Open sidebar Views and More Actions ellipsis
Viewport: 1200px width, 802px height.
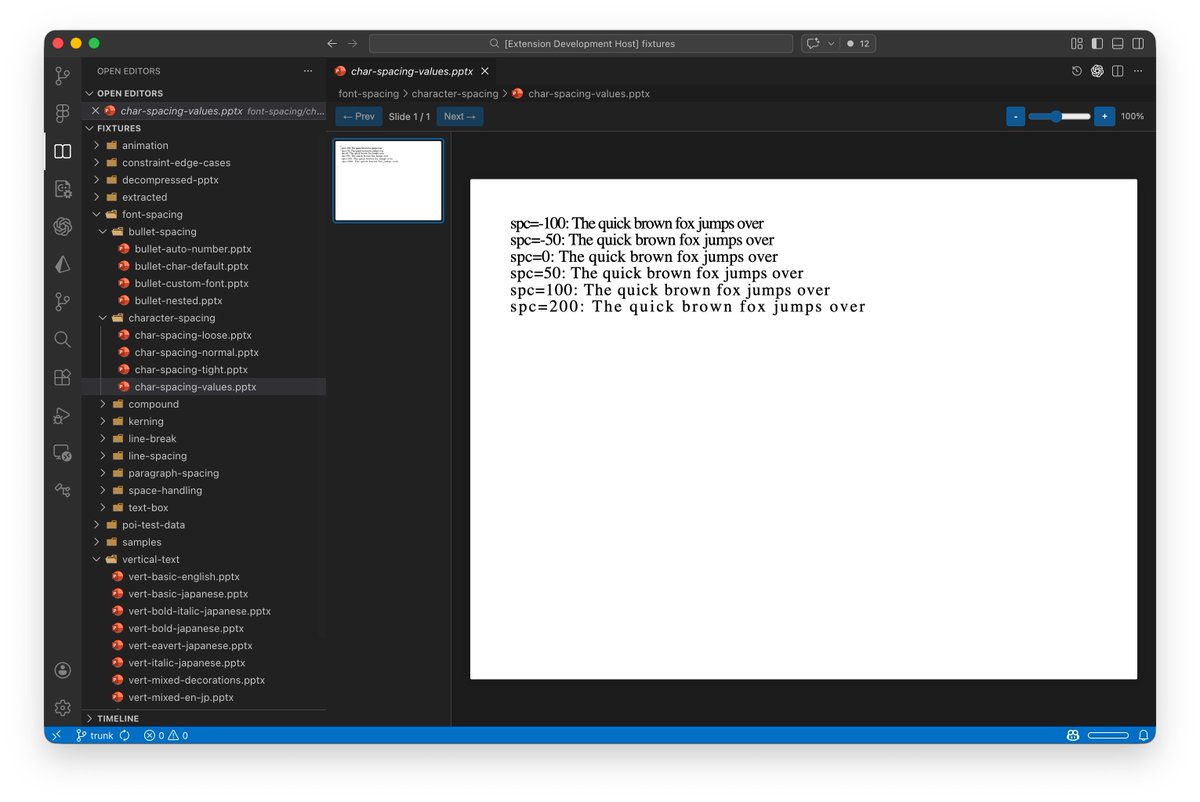point(308,71)
